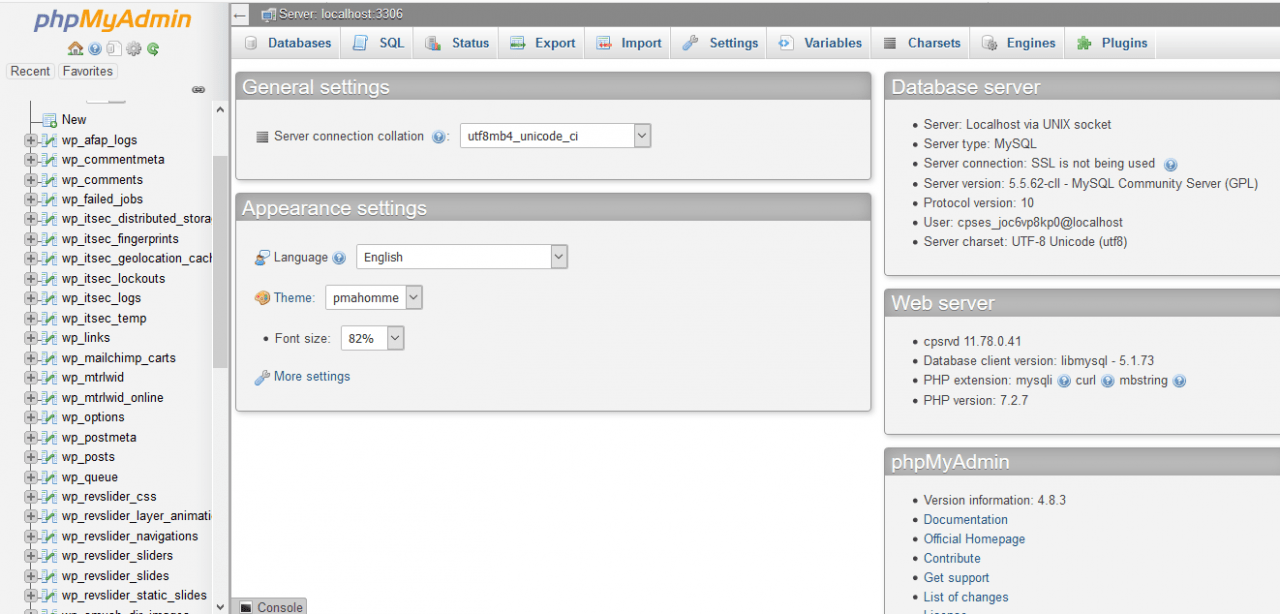This screenshot has width=1280, height=614.
Task: Open help icon beside Server connection collation
Action: coord(438,137)
